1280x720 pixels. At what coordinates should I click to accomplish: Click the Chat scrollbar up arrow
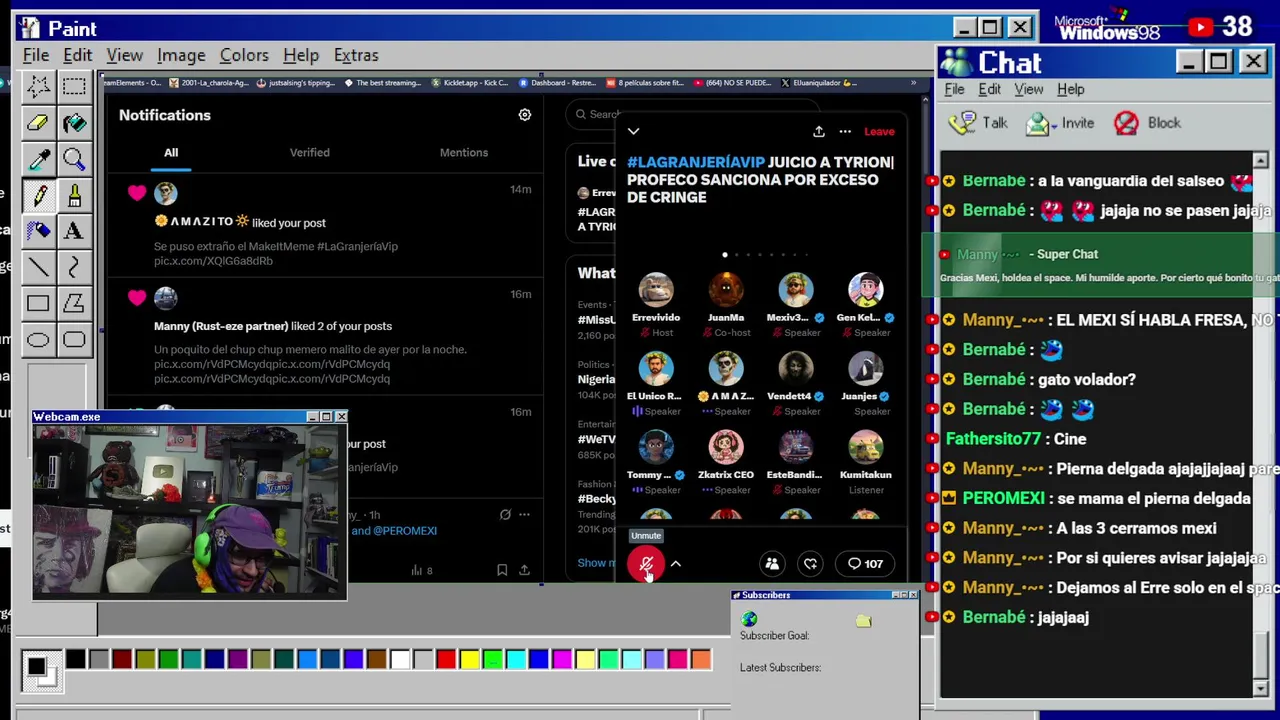click(1260, 160)
